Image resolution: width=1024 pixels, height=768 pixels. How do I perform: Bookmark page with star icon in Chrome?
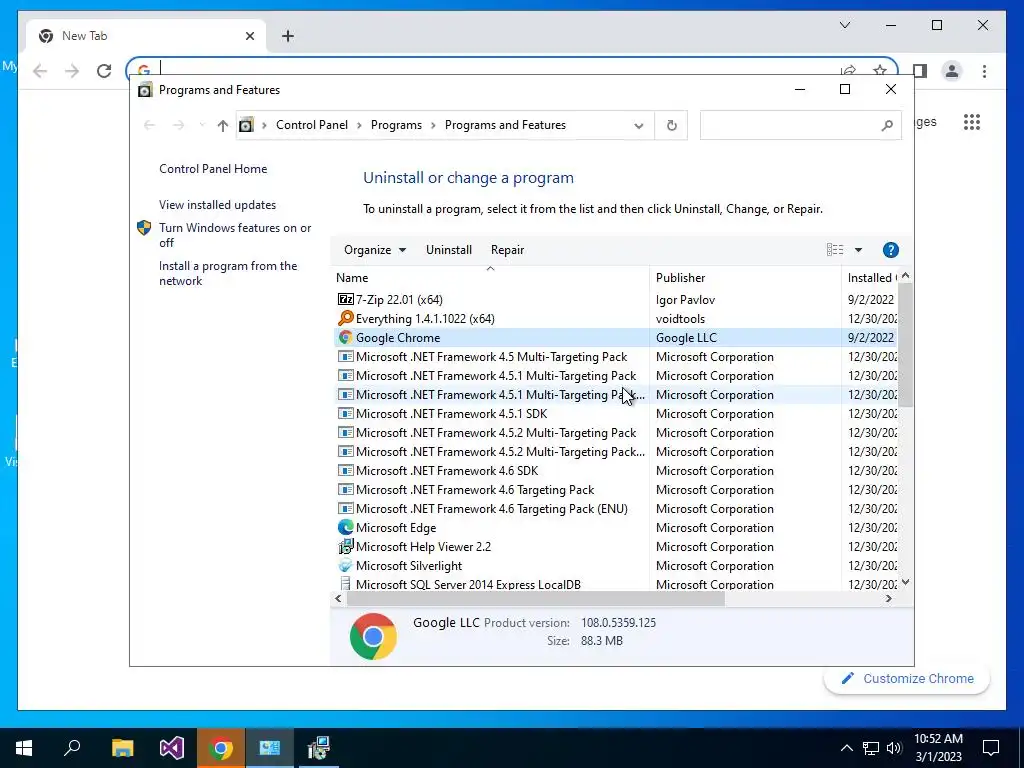880,71
